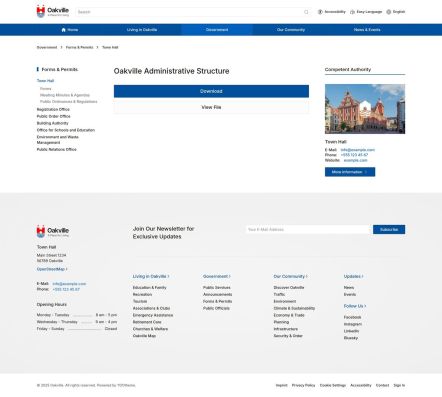Open LinkedIn under Follow Us
442x397 pixels.
[x=351, y=331]
